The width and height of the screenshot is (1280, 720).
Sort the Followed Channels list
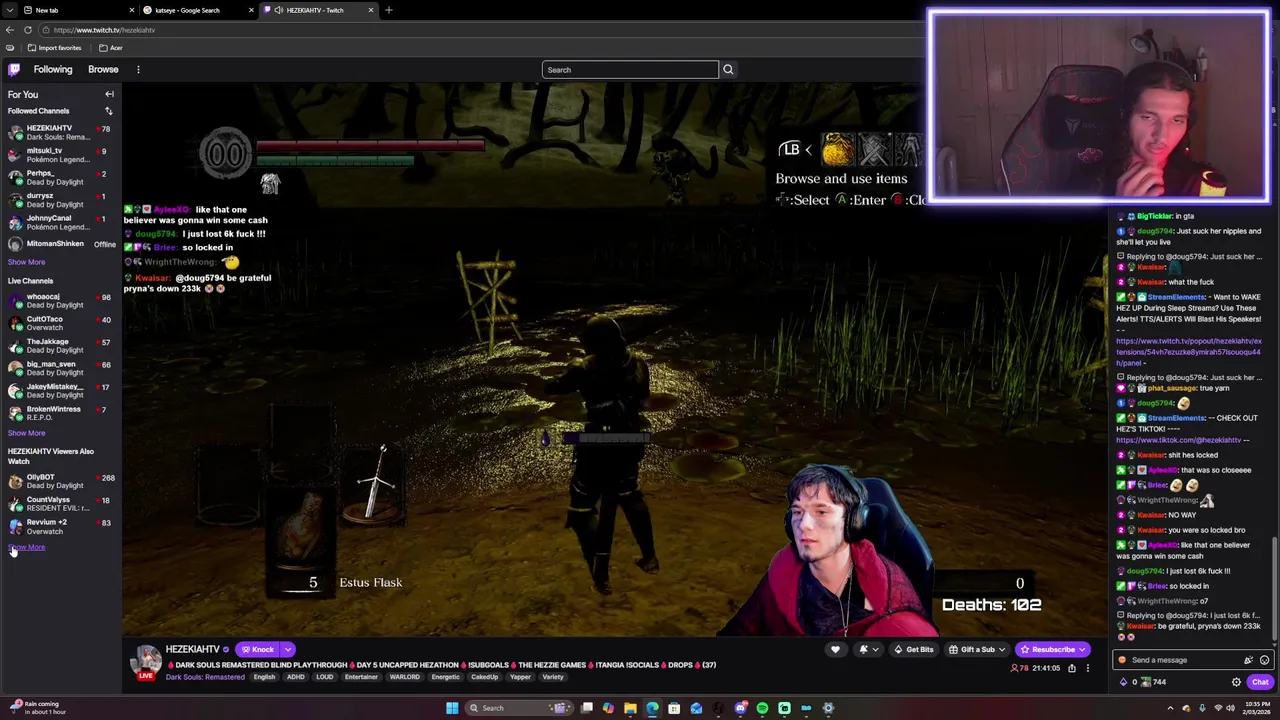108,111
